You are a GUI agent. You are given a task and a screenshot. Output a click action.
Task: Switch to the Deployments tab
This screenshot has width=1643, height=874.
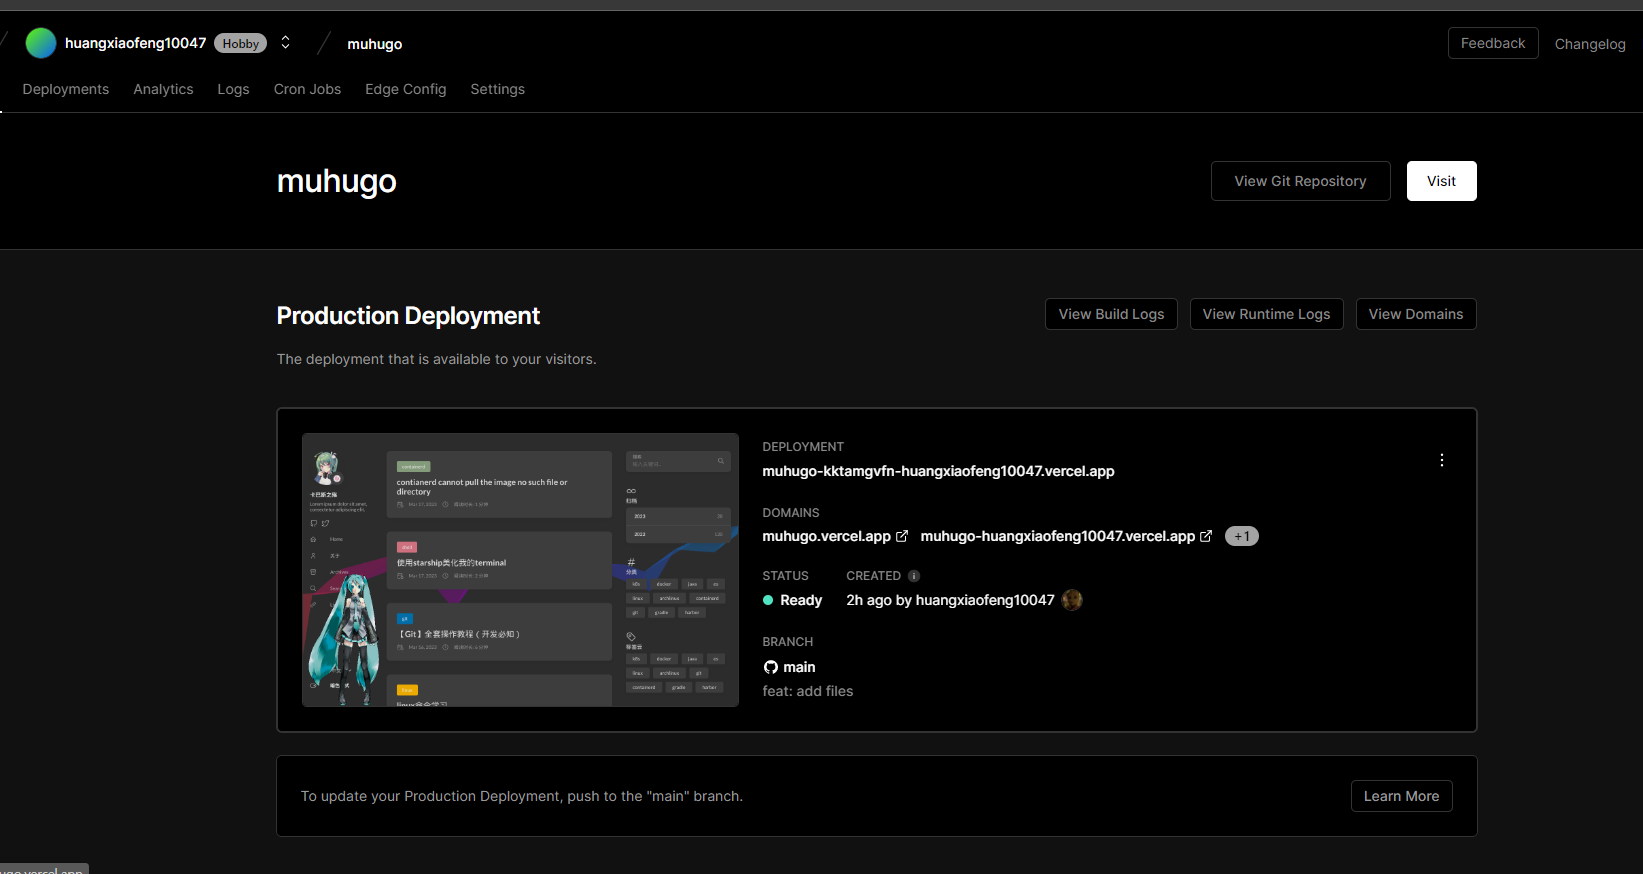[66, 89]
